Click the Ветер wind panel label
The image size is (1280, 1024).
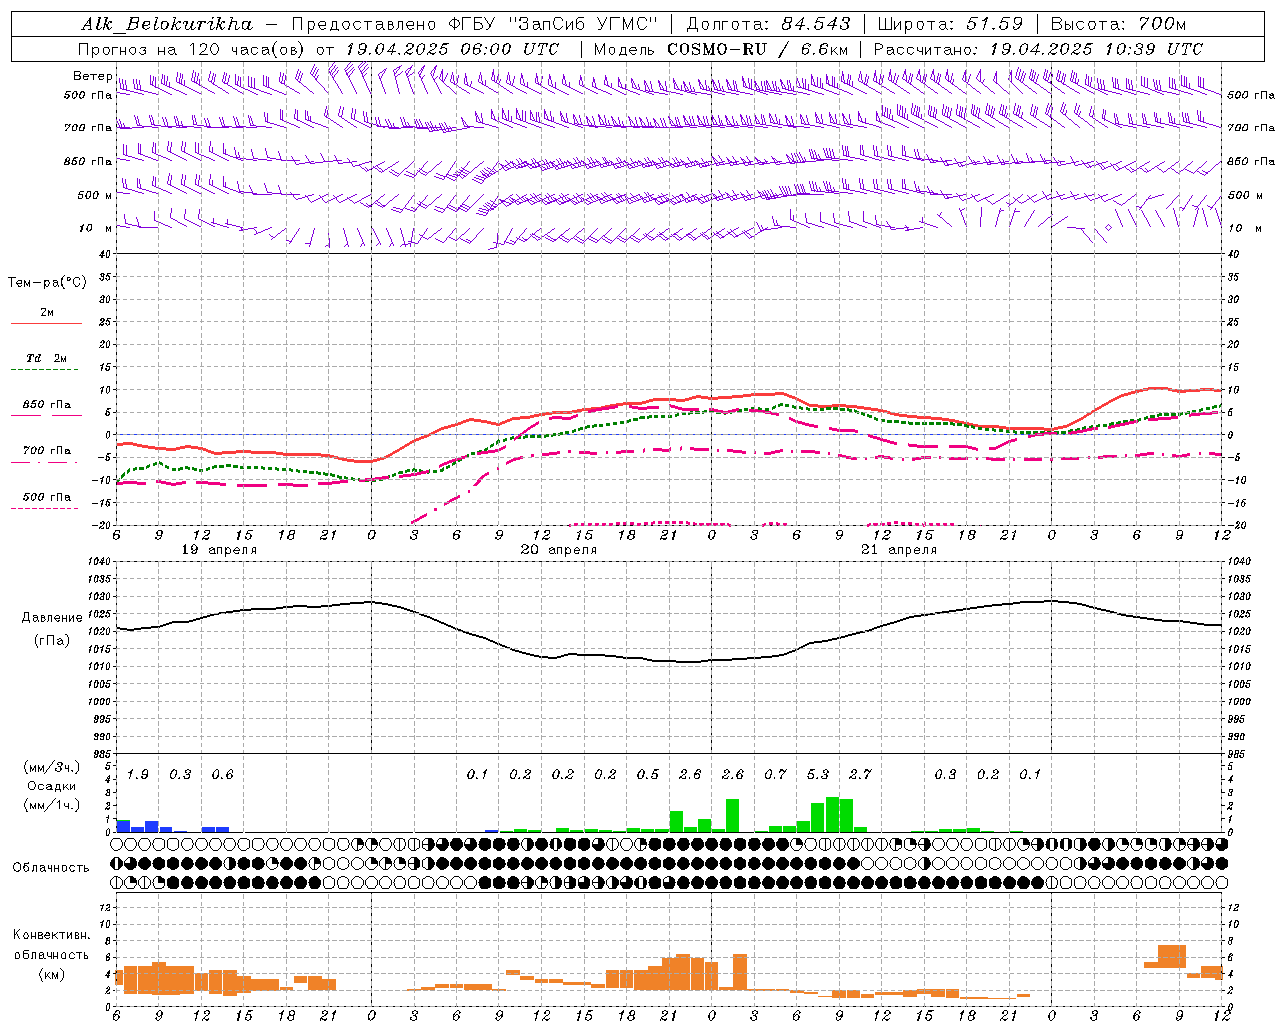[93, 76]
